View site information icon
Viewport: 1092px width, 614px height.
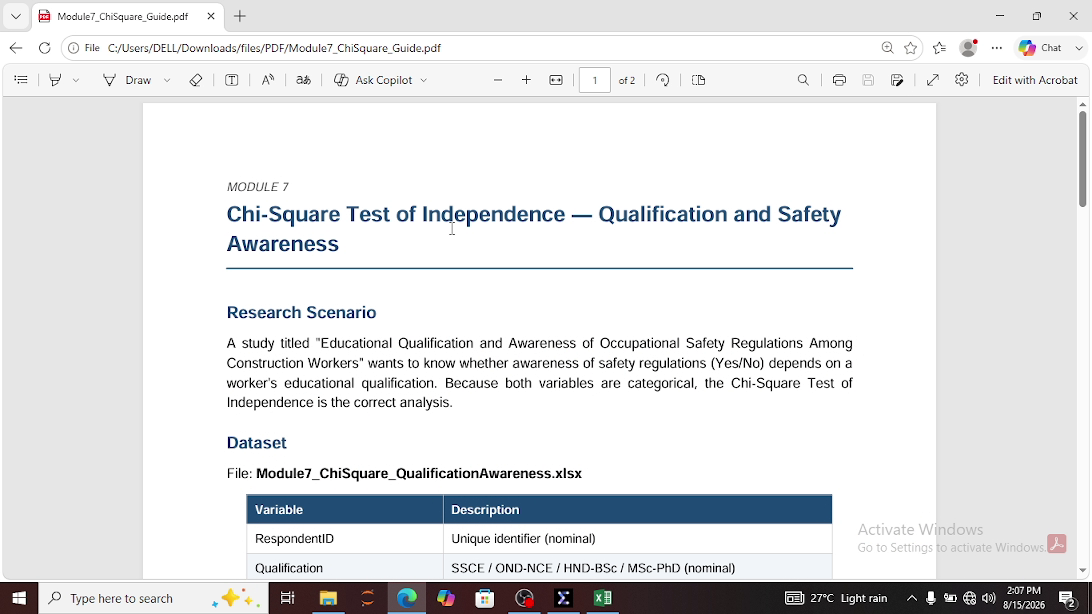pos(73,48)
